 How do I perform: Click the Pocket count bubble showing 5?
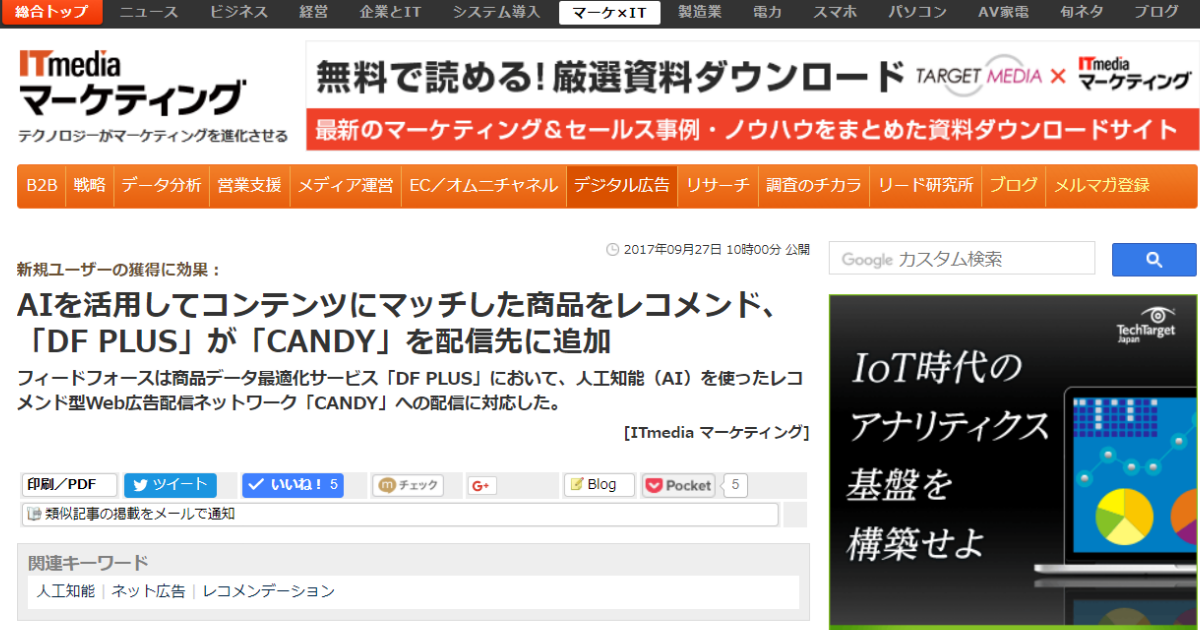[735, 485]
